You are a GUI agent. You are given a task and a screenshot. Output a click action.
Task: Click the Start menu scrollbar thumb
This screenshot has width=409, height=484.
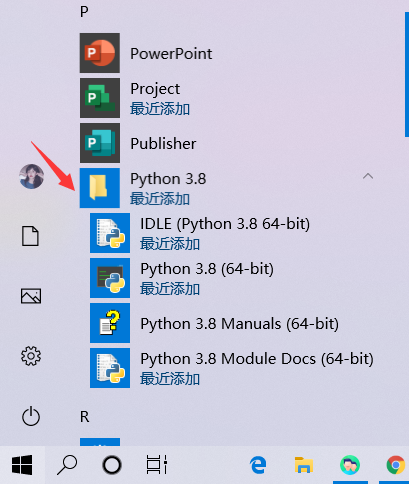pyautogui.click(x=407, y=74)
